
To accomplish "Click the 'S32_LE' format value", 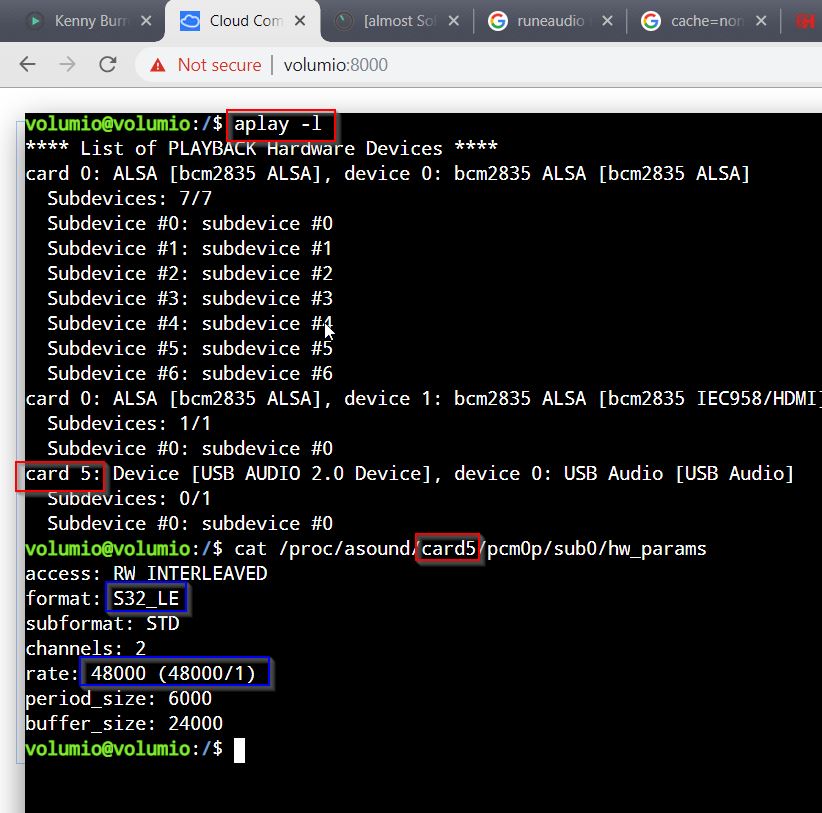I will tap(146, 599).
